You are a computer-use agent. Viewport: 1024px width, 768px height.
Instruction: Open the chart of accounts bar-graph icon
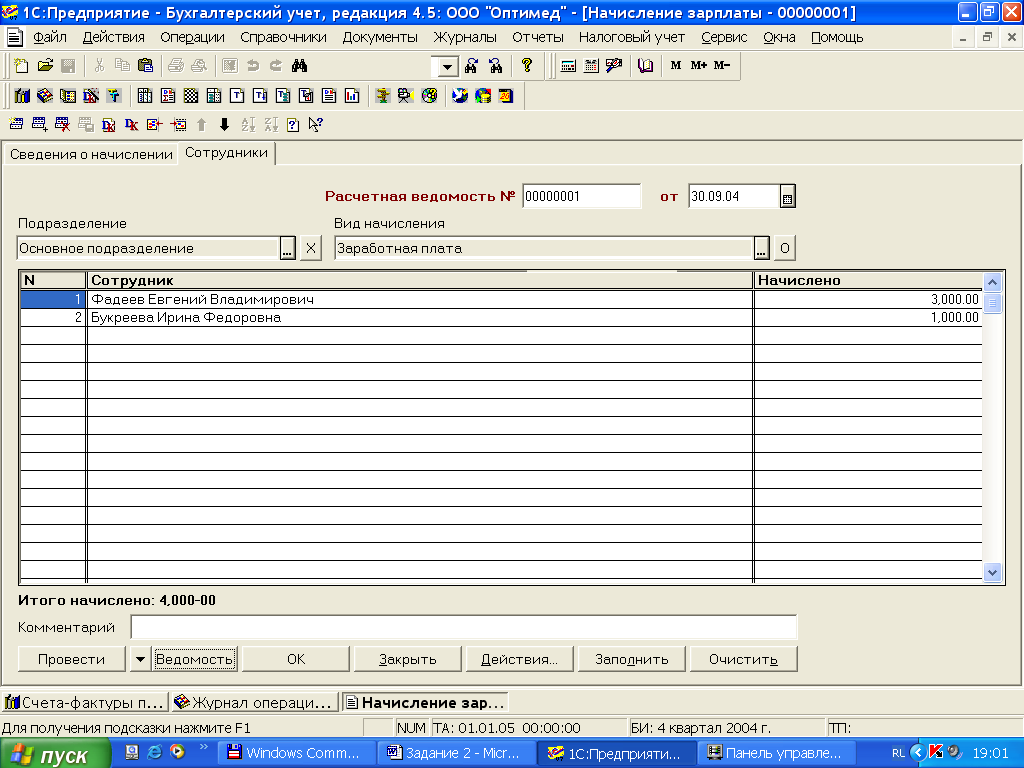point(22,96)
